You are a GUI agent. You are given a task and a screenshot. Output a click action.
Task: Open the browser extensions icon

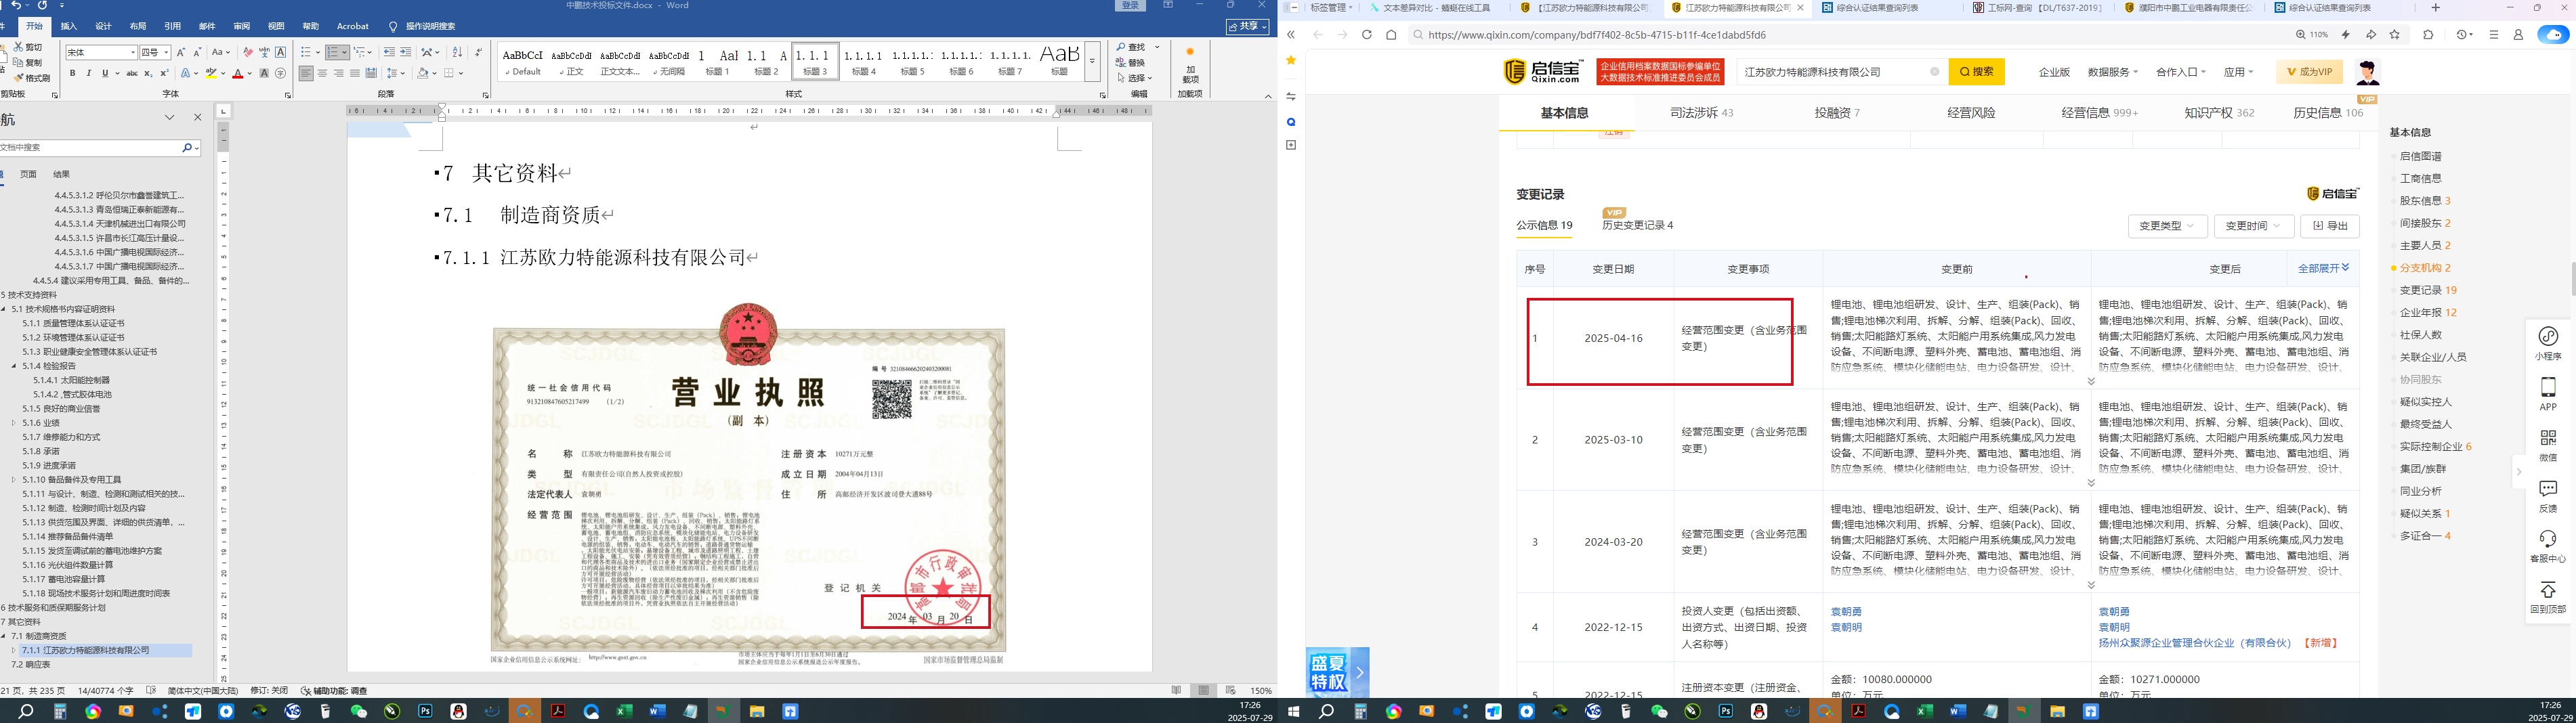2428,34
